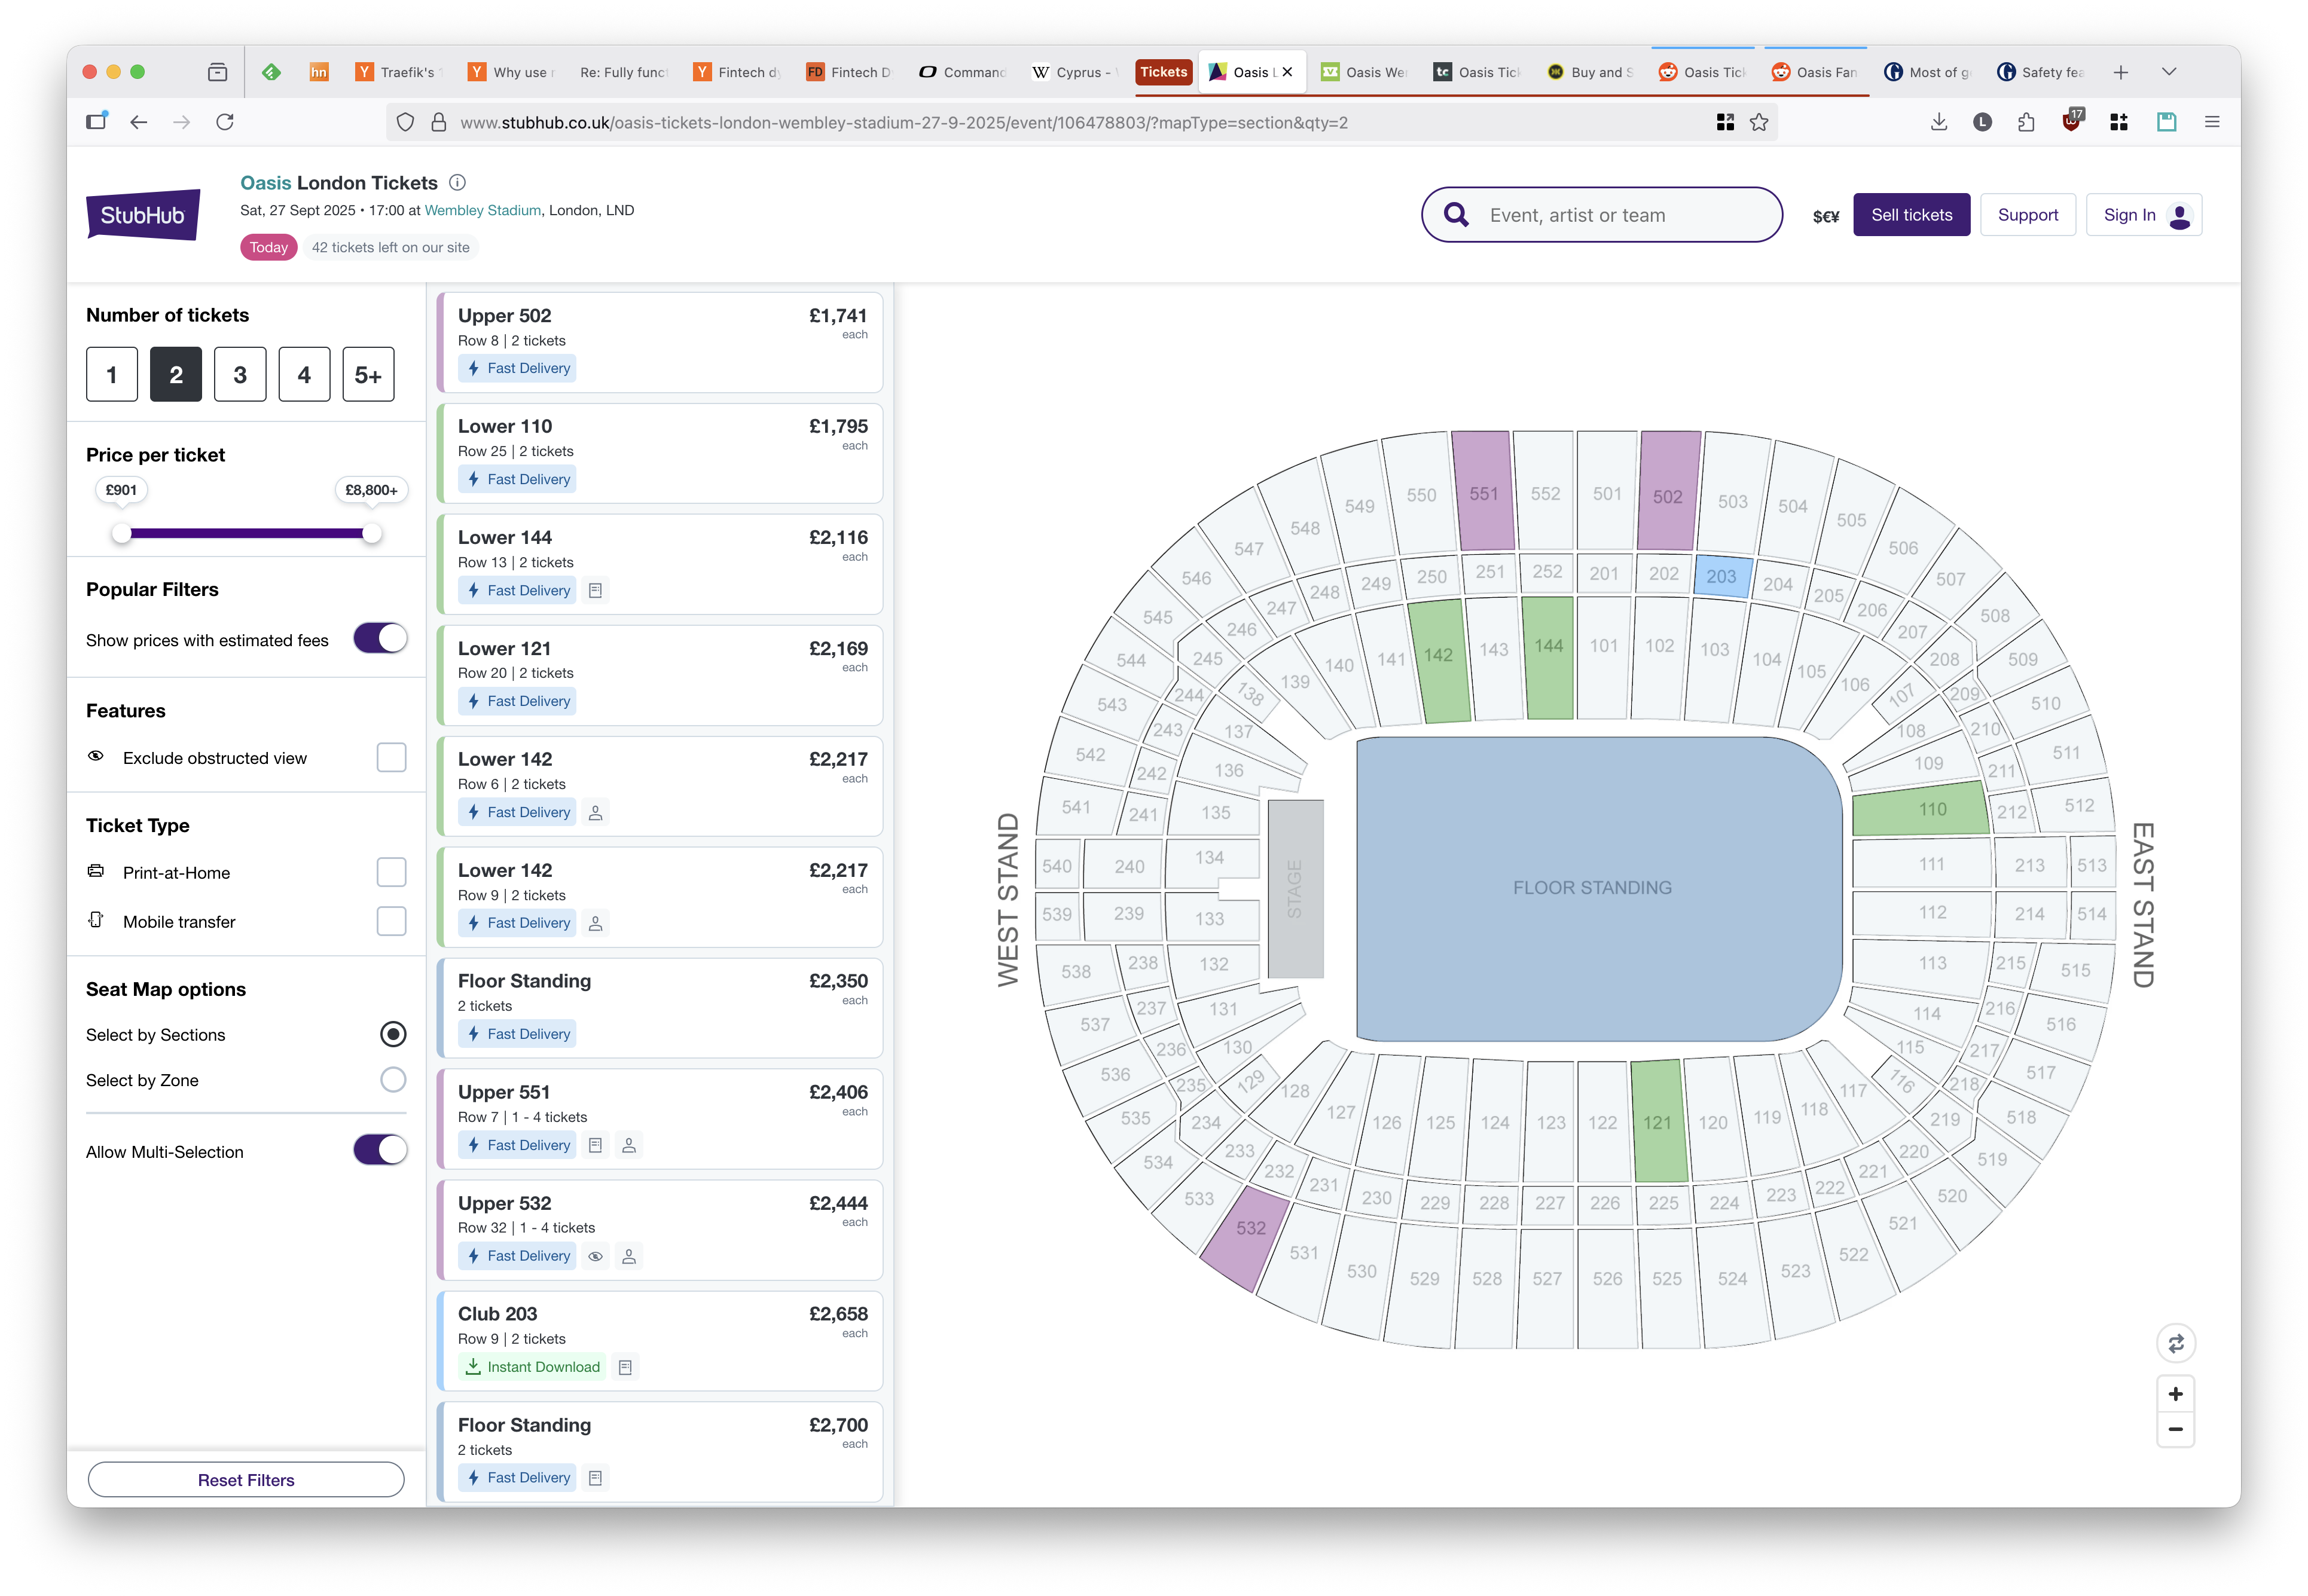Expand the browser tab list chevron
The height and width of the screenshot is (1596, 2308).
click(x=2168, y=72)
